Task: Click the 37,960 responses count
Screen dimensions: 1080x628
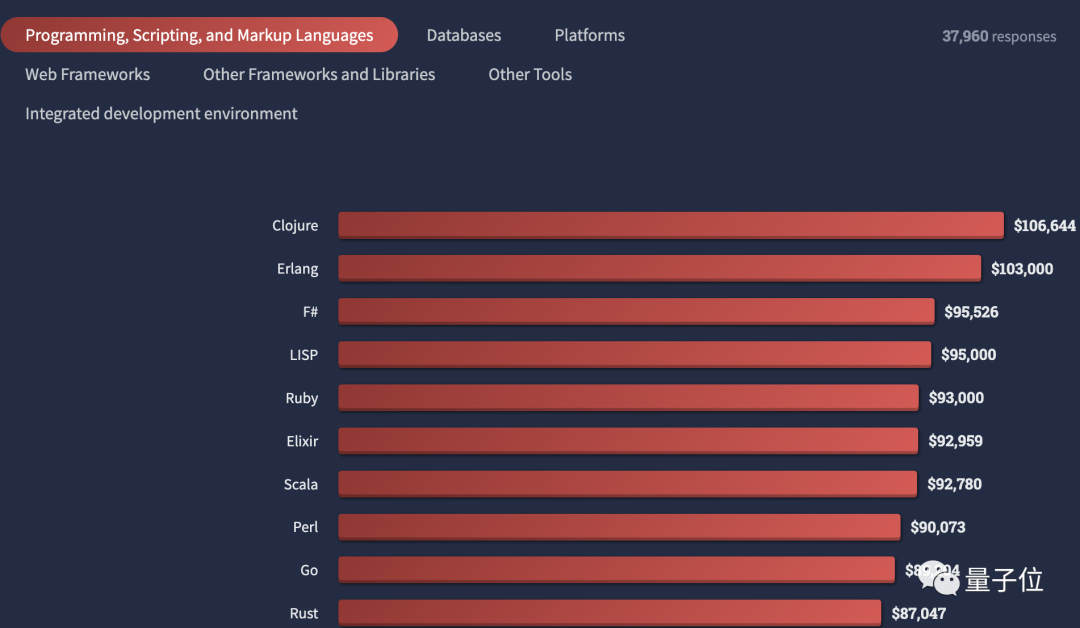Action: click(998, 36)
